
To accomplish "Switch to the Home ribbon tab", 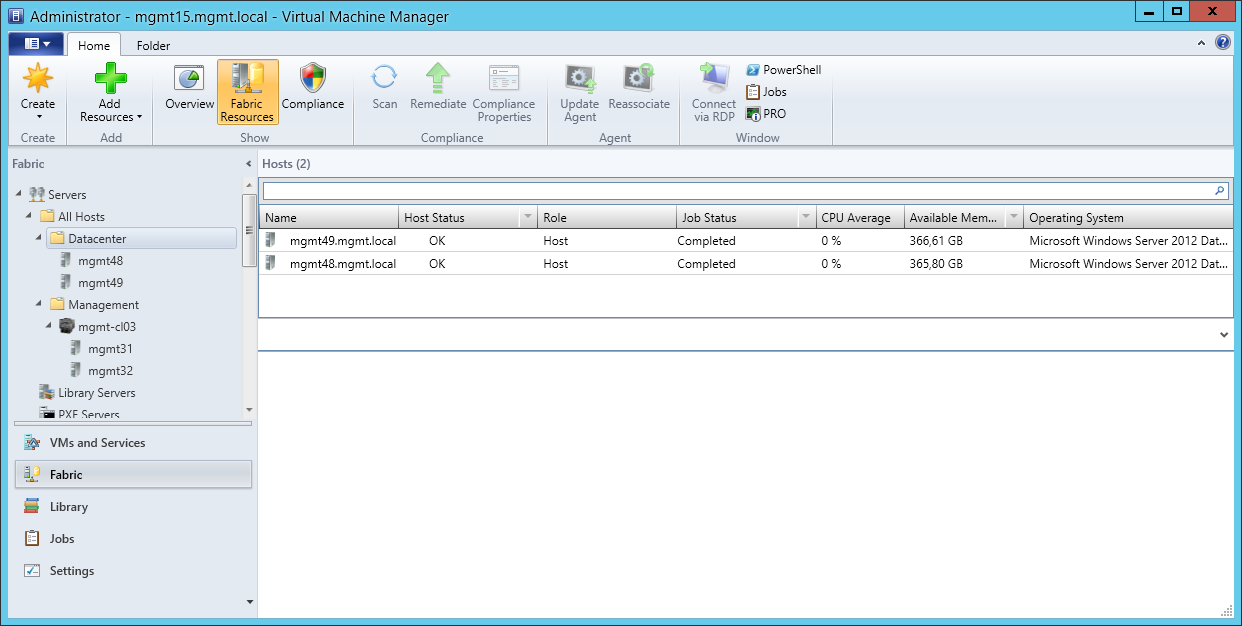I will click(x=94, y=45).
